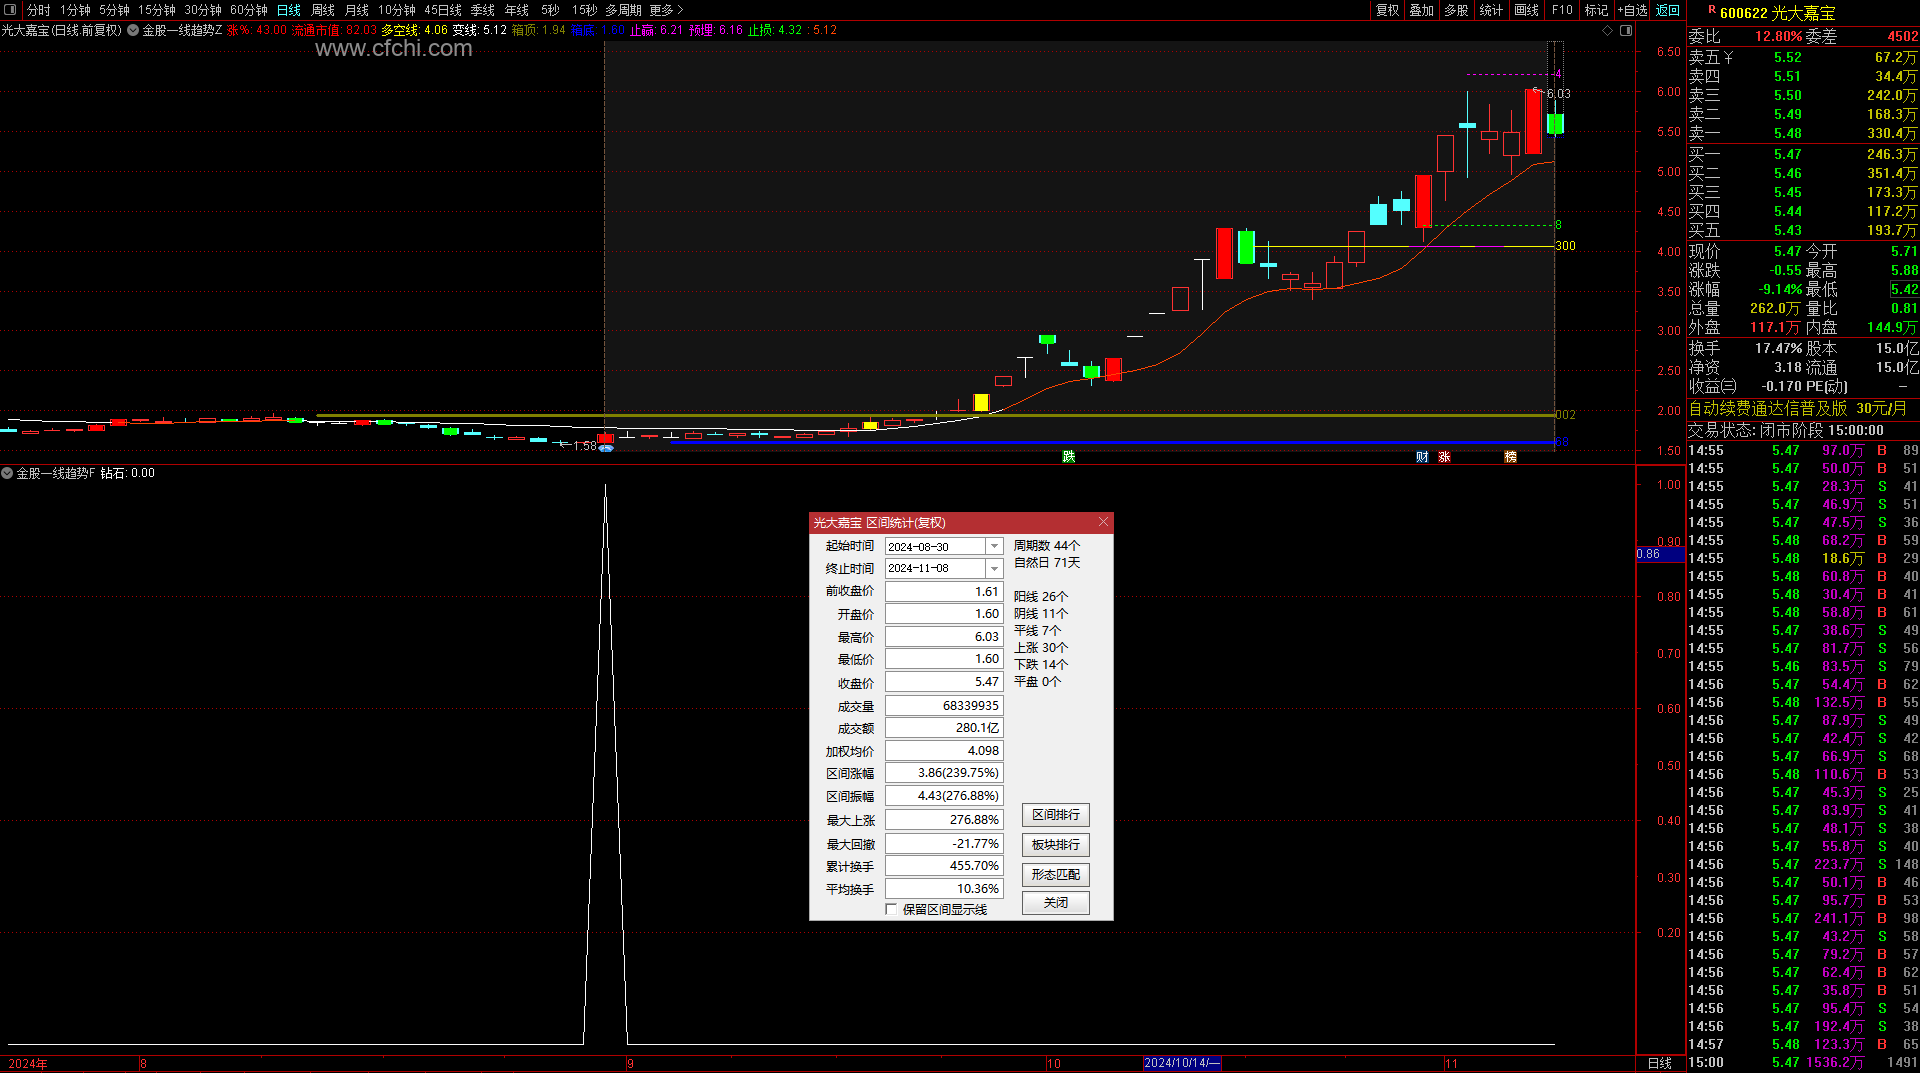Switch to the 15分钟 period tab
1920x1073 pixels.
(157, 10)
